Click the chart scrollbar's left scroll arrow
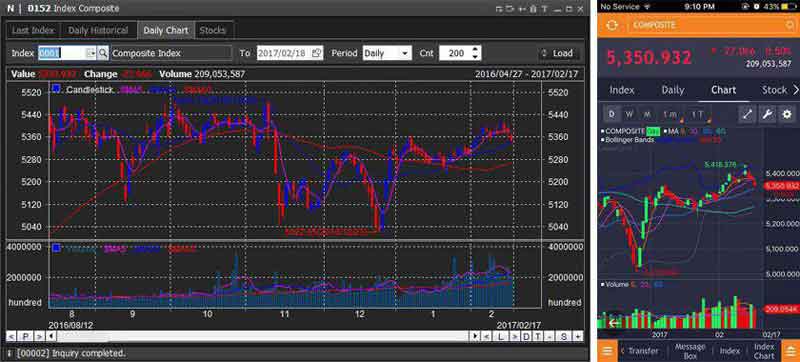This screenshot has height=362, width=800. 51,337
